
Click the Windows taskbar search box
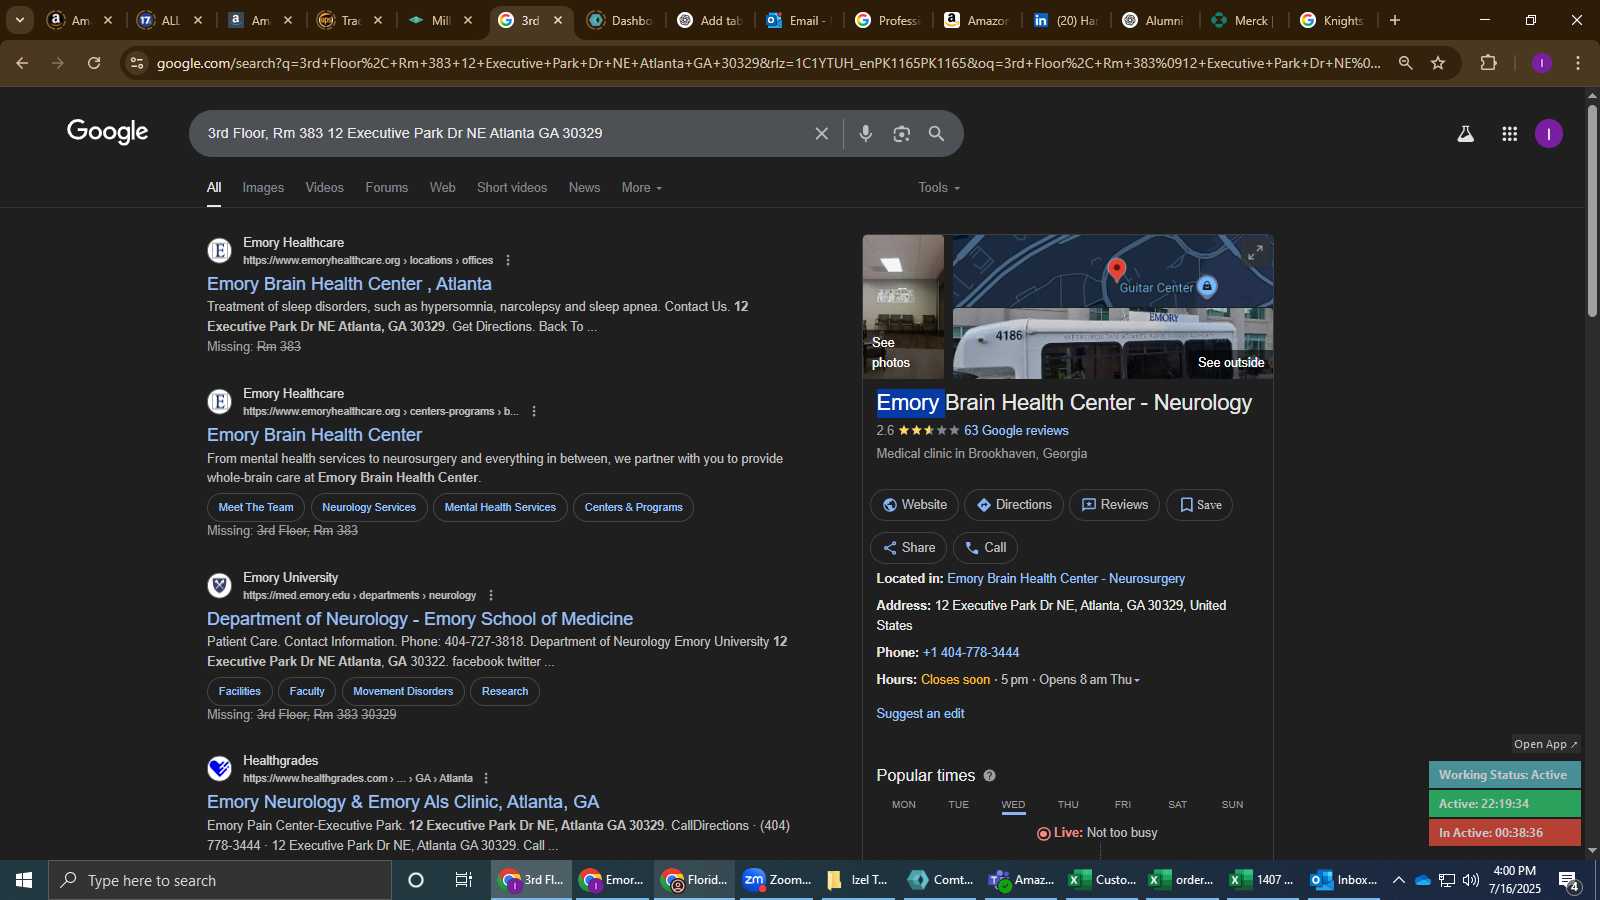[x=220, y=880]
